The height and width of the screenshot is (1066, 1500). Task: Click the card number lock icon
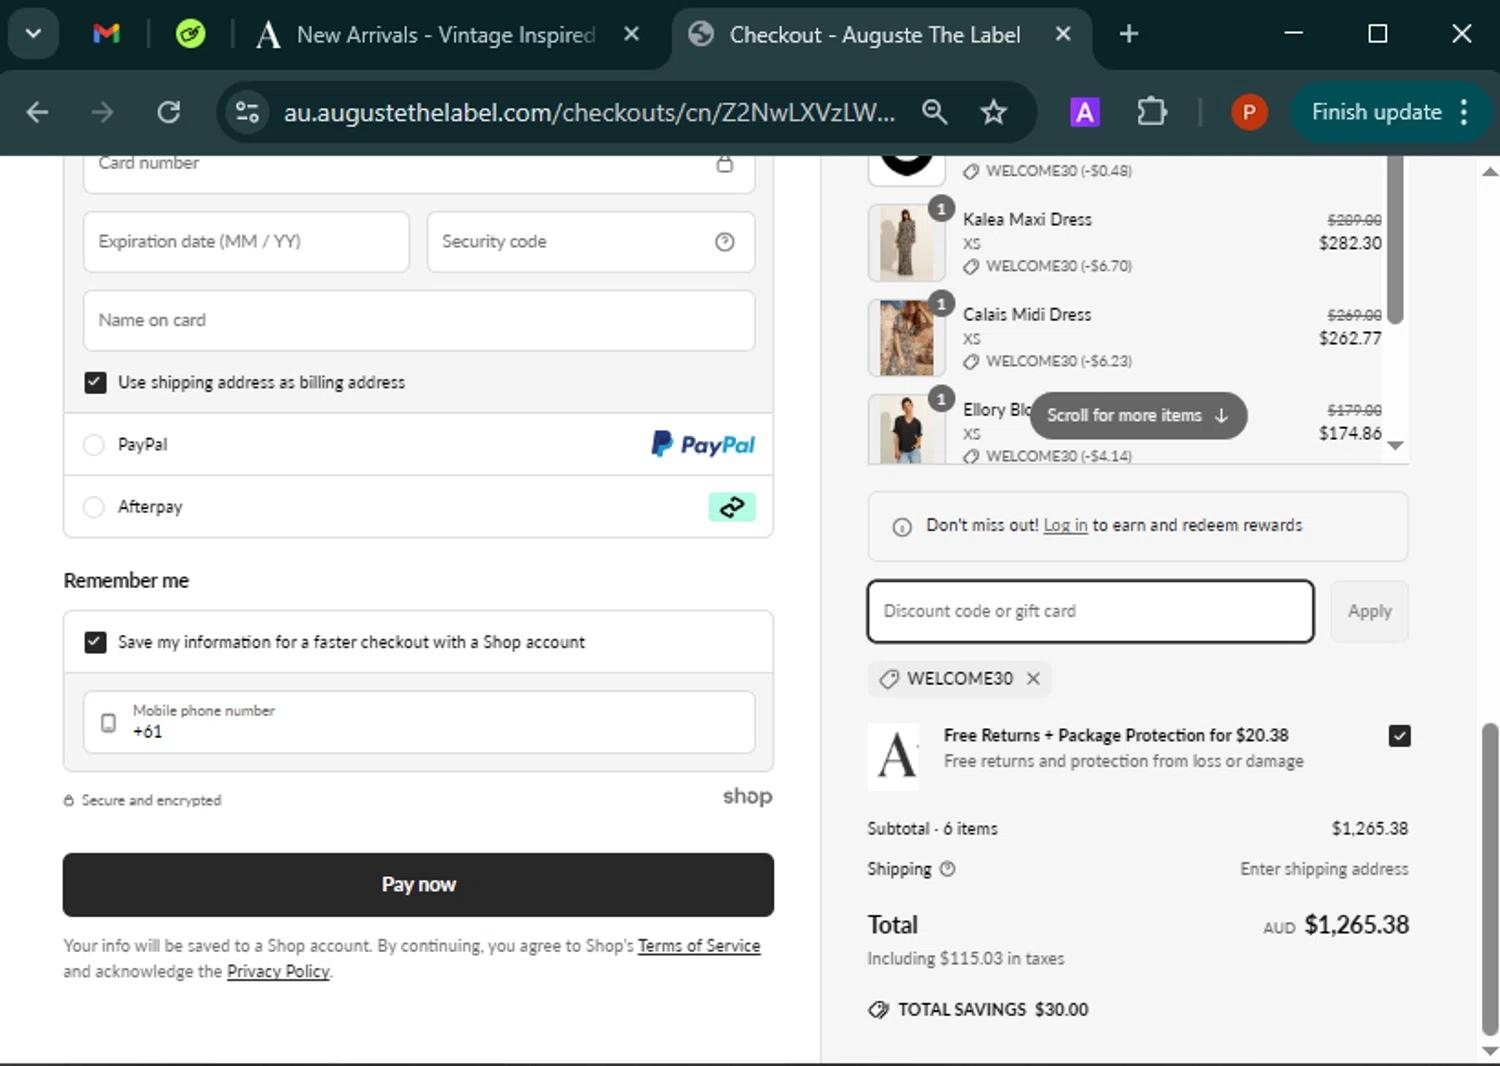click(x=725, y=164)
